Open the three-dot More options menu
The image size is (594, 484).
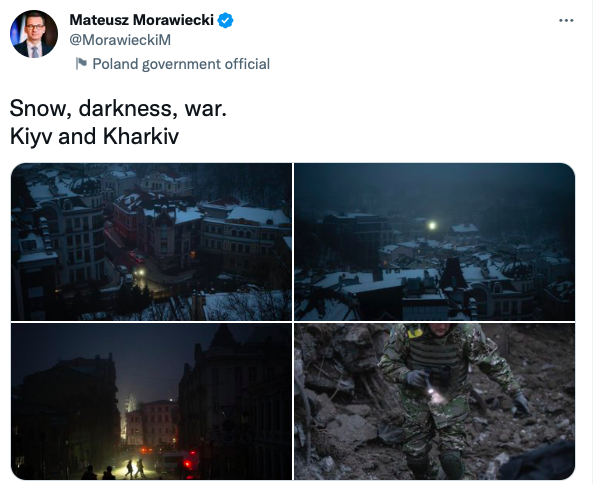566,20
